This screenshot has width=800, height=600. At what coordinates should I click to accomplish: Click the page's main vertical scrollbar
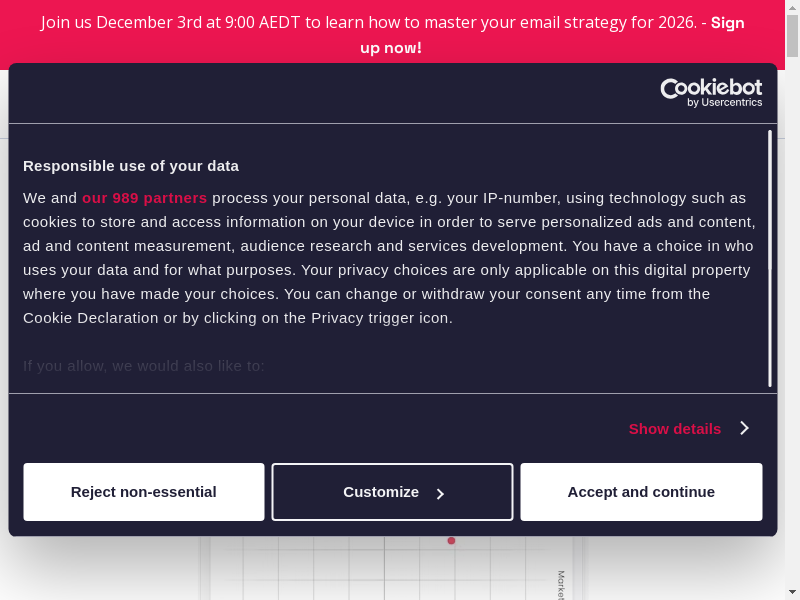tap(792, 300)
